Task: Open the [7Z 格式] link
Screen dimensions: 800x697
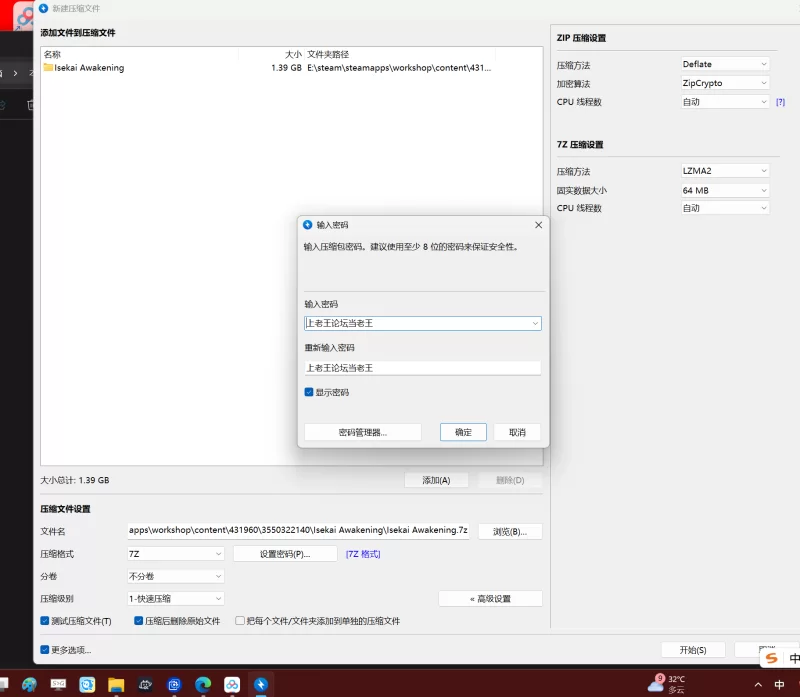Action: click(x=363, y=554)
